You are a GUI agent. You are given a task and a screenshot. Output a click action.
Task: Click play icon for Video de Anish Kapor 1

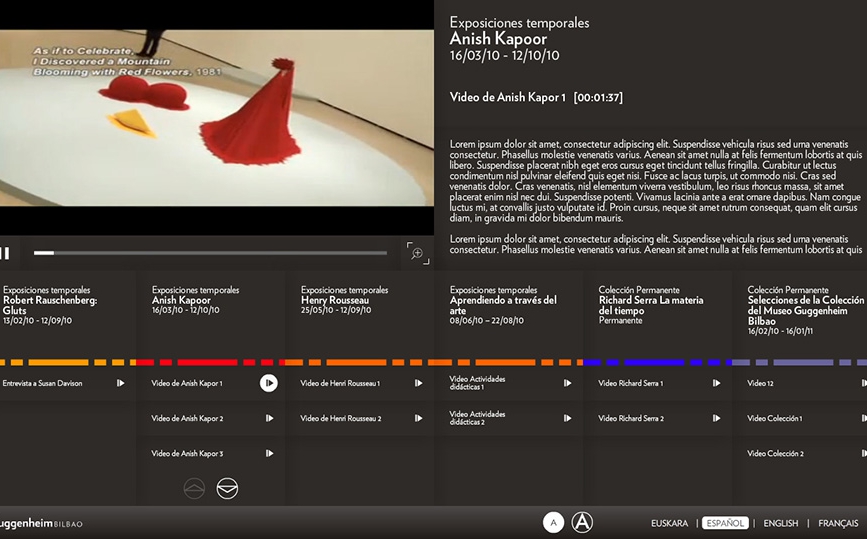click(x=269, y=383)
